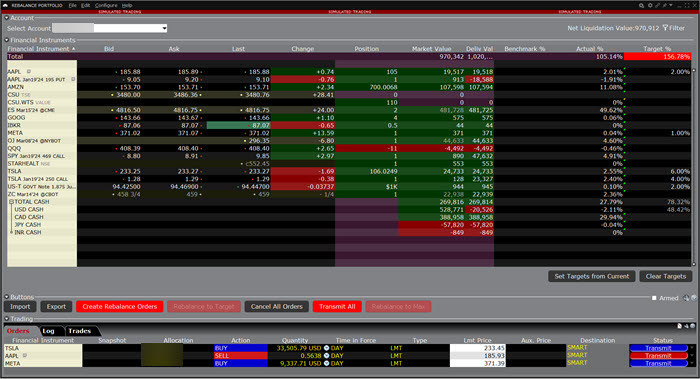Click the SELL action cell for AAPL

pos(241,356)
